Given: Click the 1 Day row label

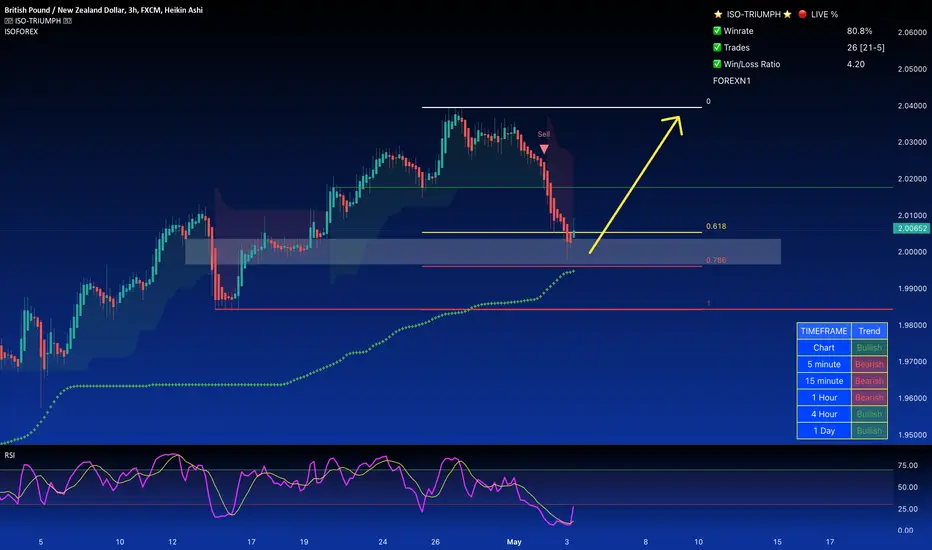Looking at the screenshot, I should pos(824,430).
